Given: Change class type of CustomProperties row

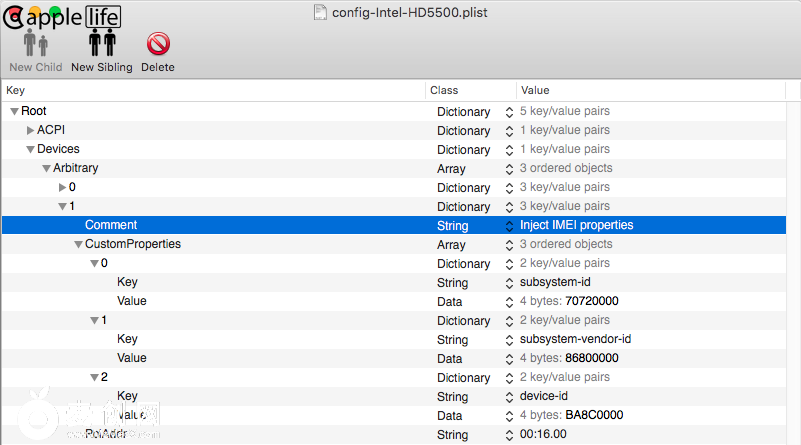Looking at the screenshot, I should tap(509, 245).
